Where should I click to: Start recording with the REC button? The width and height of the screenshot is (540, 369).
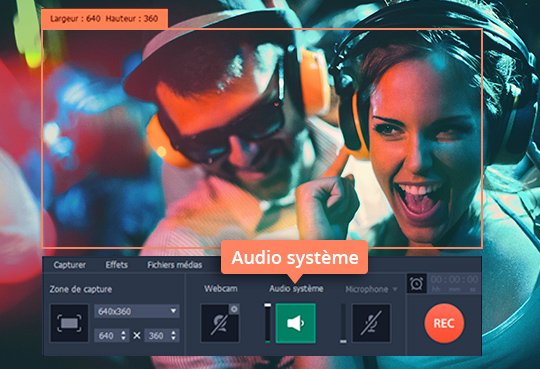[x=444, y=323]
